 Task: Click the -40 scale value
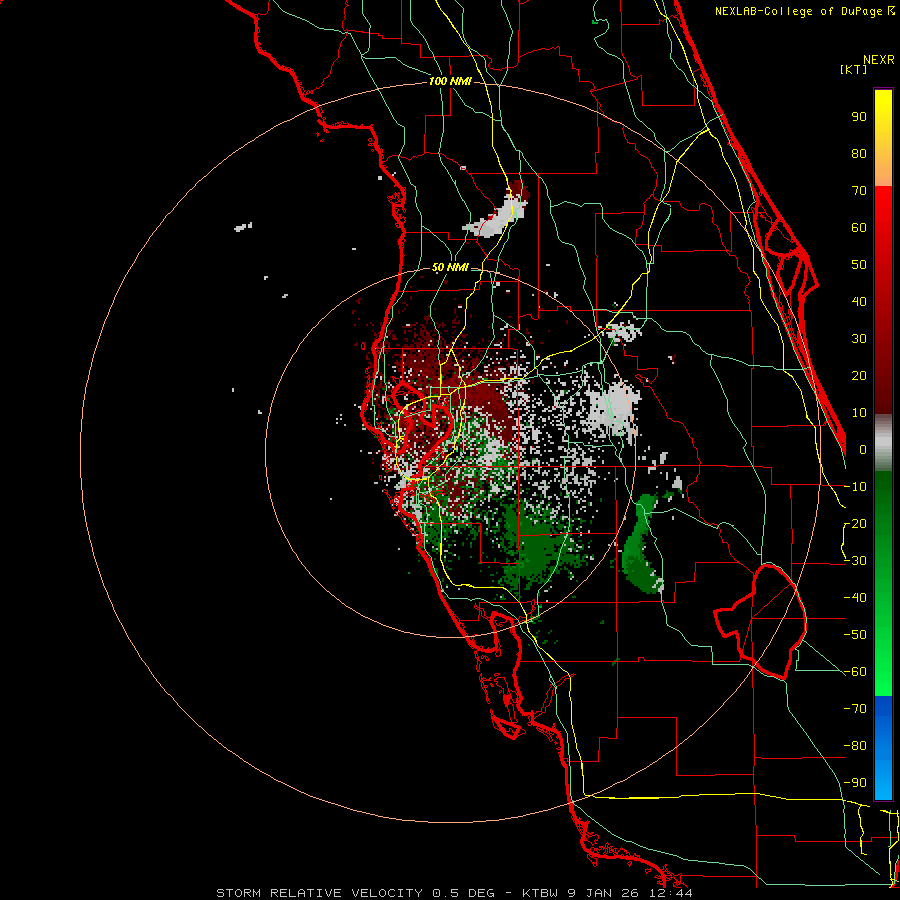point(855,598)
